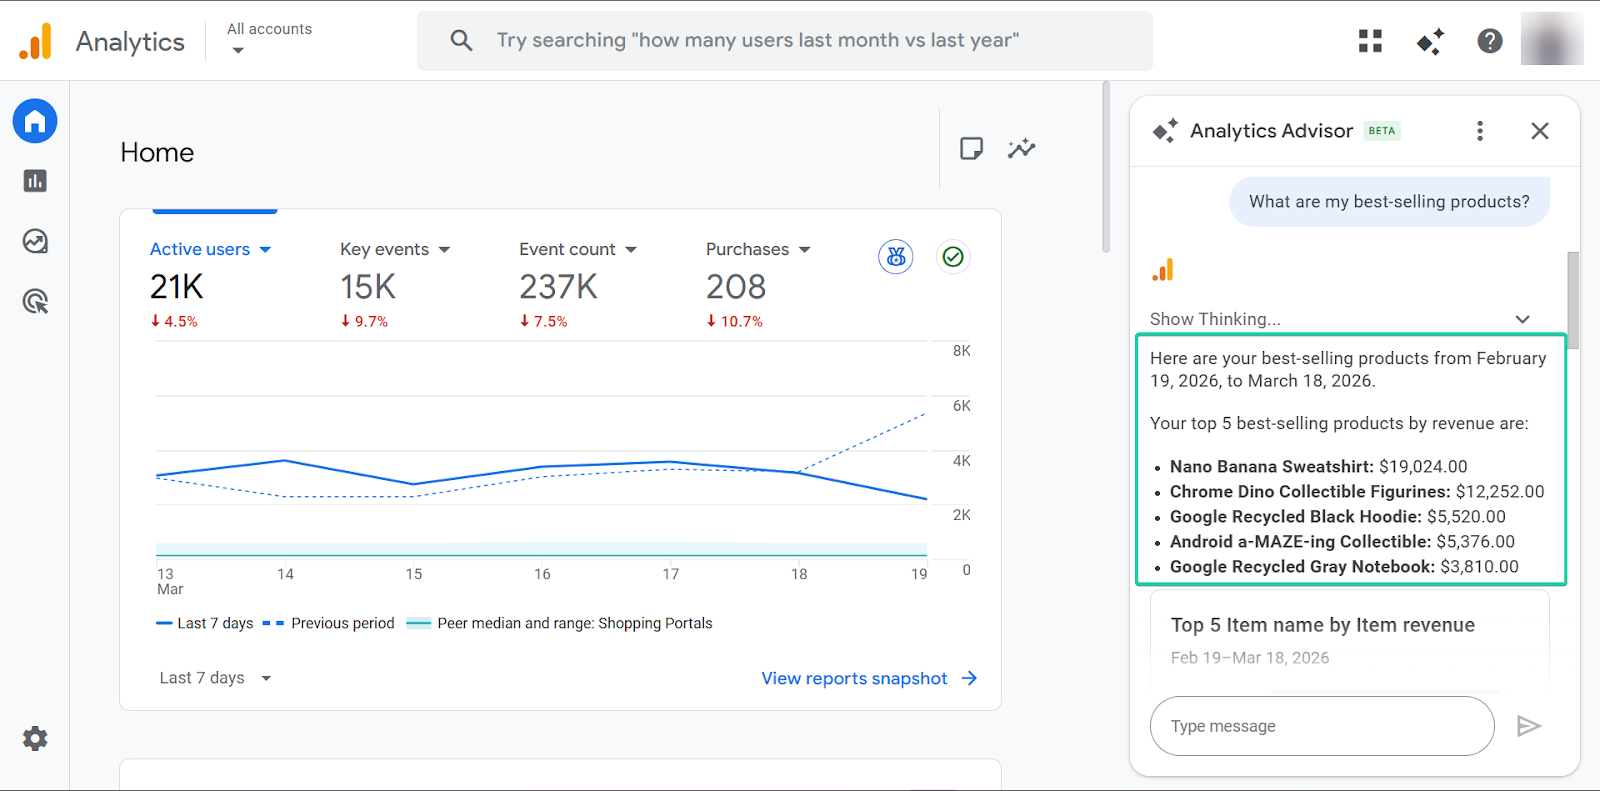The width and height of the screenshot is (1600, 791).
Task: Click 'Top 5 Item name by Item revenue' card title
Action: 1322,625
